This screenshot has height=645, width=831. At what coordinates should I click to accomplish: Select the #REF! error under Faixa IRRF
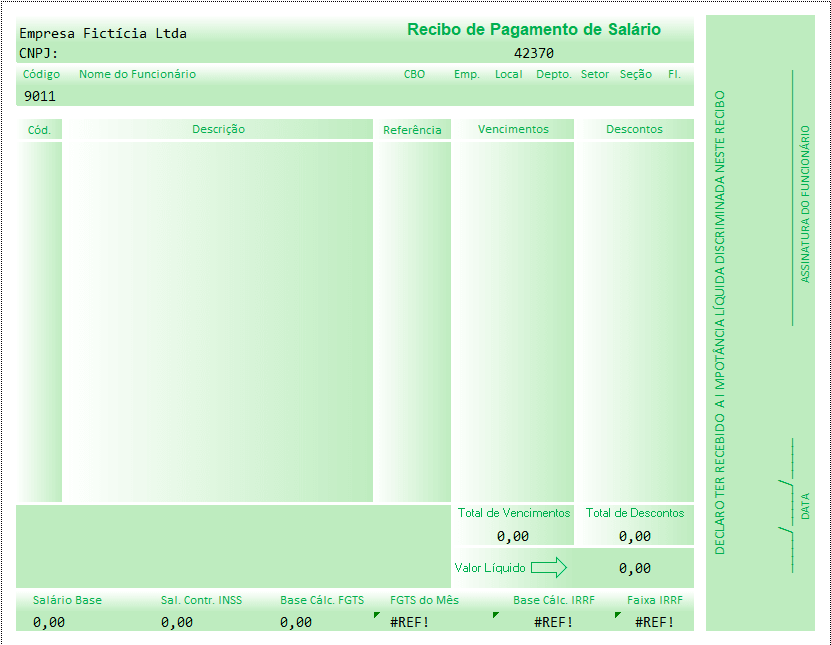click(655, 622)
